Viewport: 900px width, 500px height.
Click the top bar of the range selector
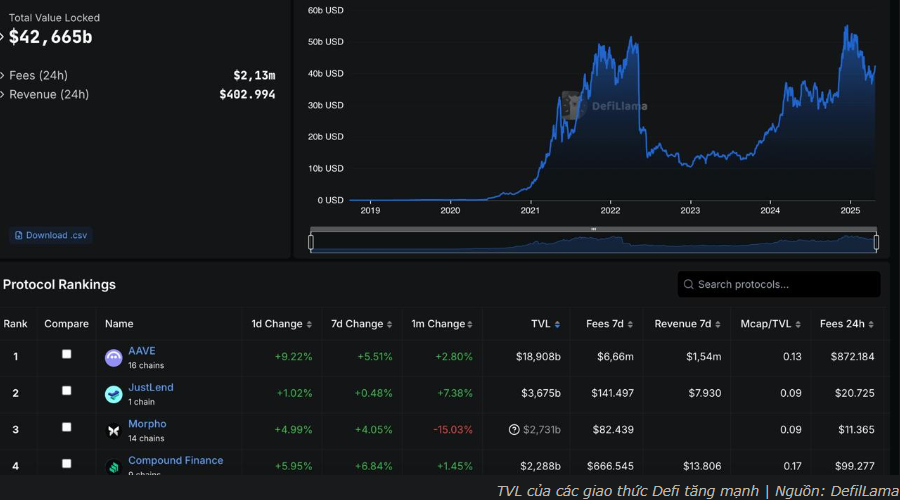pos(593,229)
